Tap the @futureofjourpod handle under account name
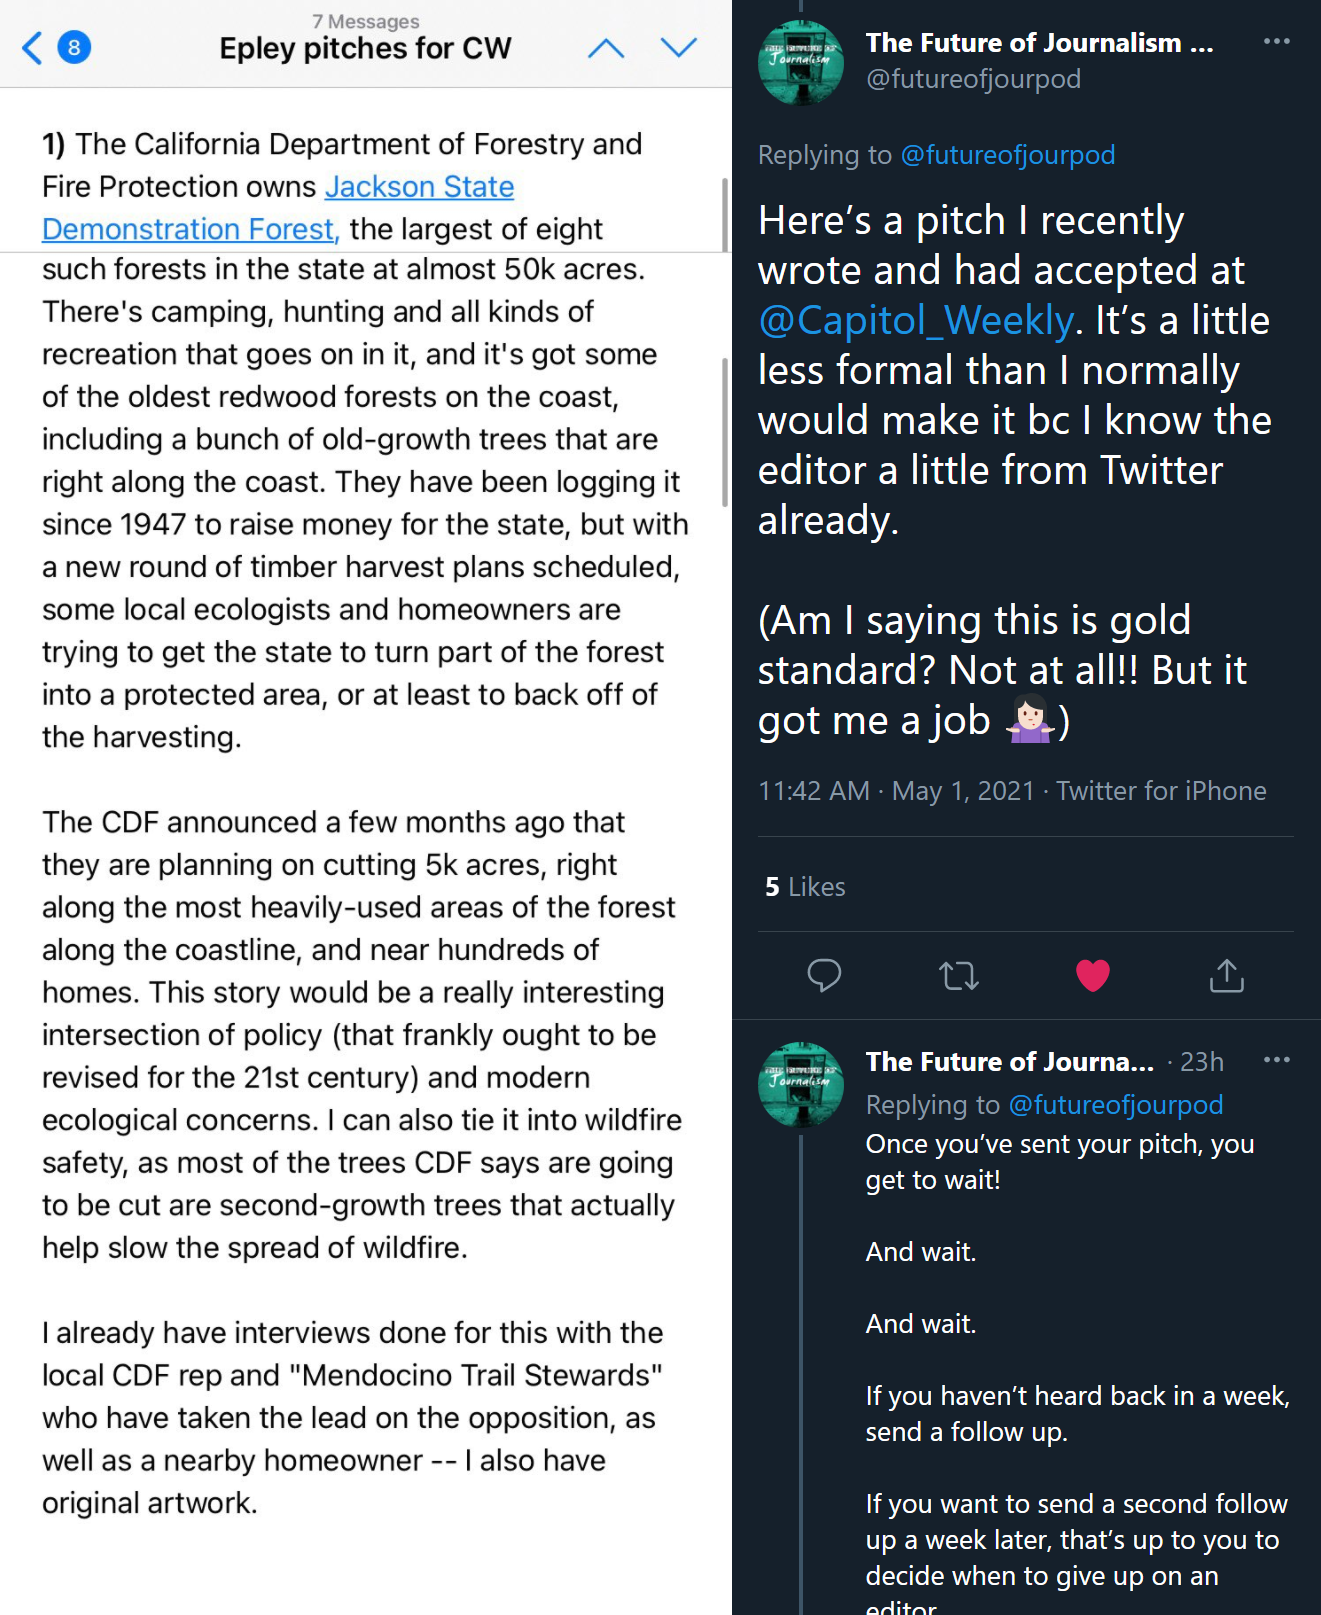The width and height of the screenshot is (1321, 1615). coord(973,79)
